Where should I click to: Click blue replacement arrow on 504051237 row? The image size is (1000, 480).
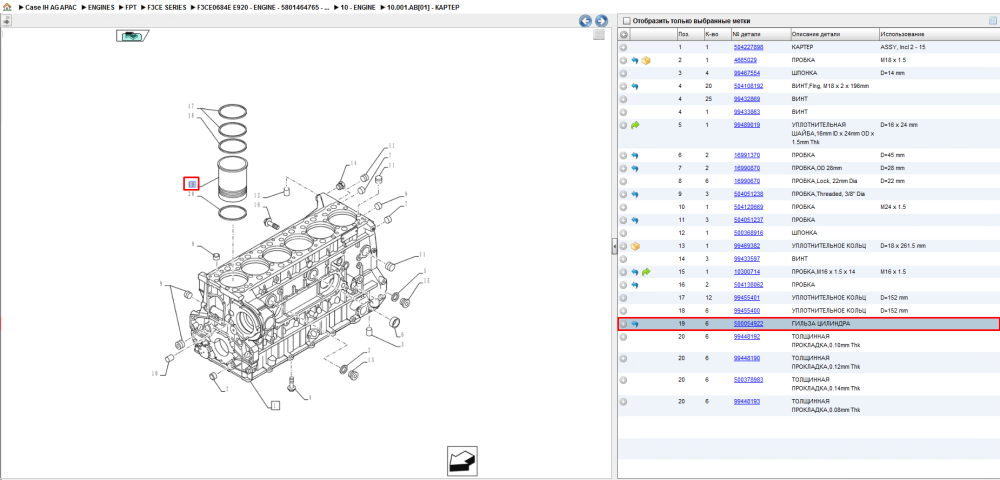pos(635,220)
